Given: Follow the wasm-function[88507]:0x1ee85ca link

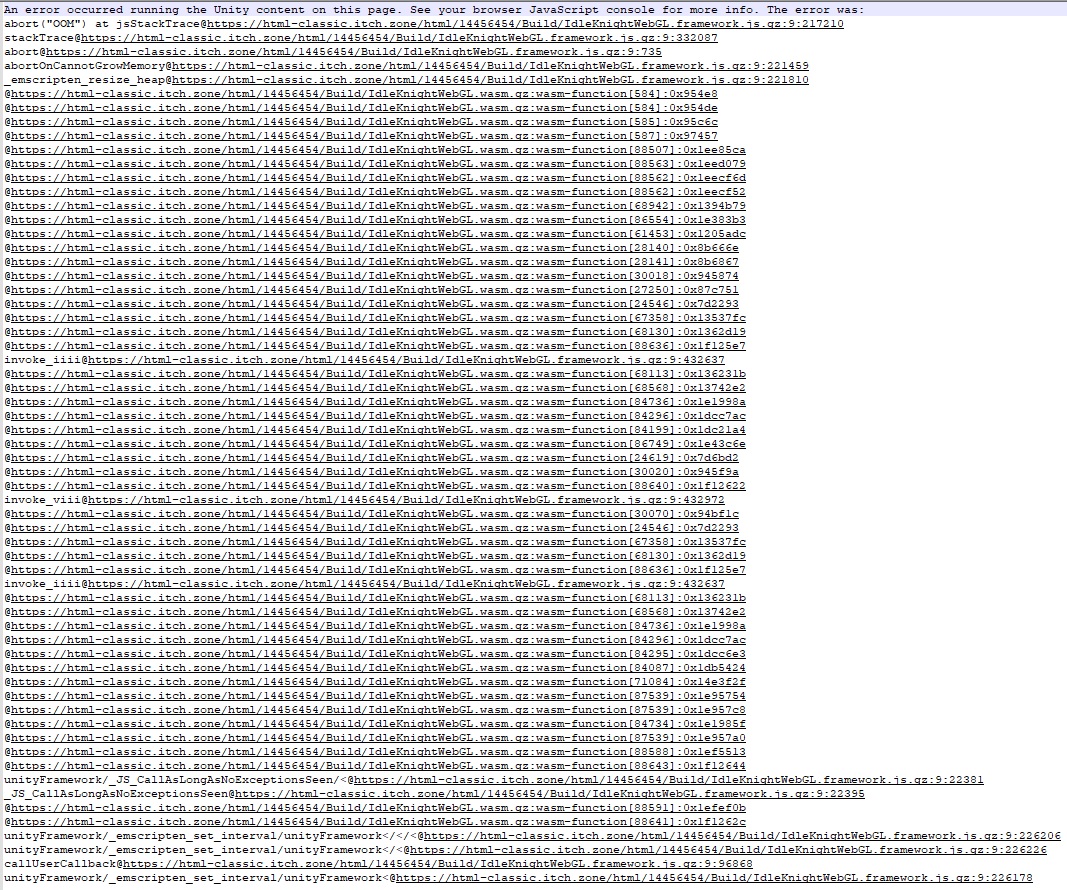Looking at the screenshot, I should (378, 150).
